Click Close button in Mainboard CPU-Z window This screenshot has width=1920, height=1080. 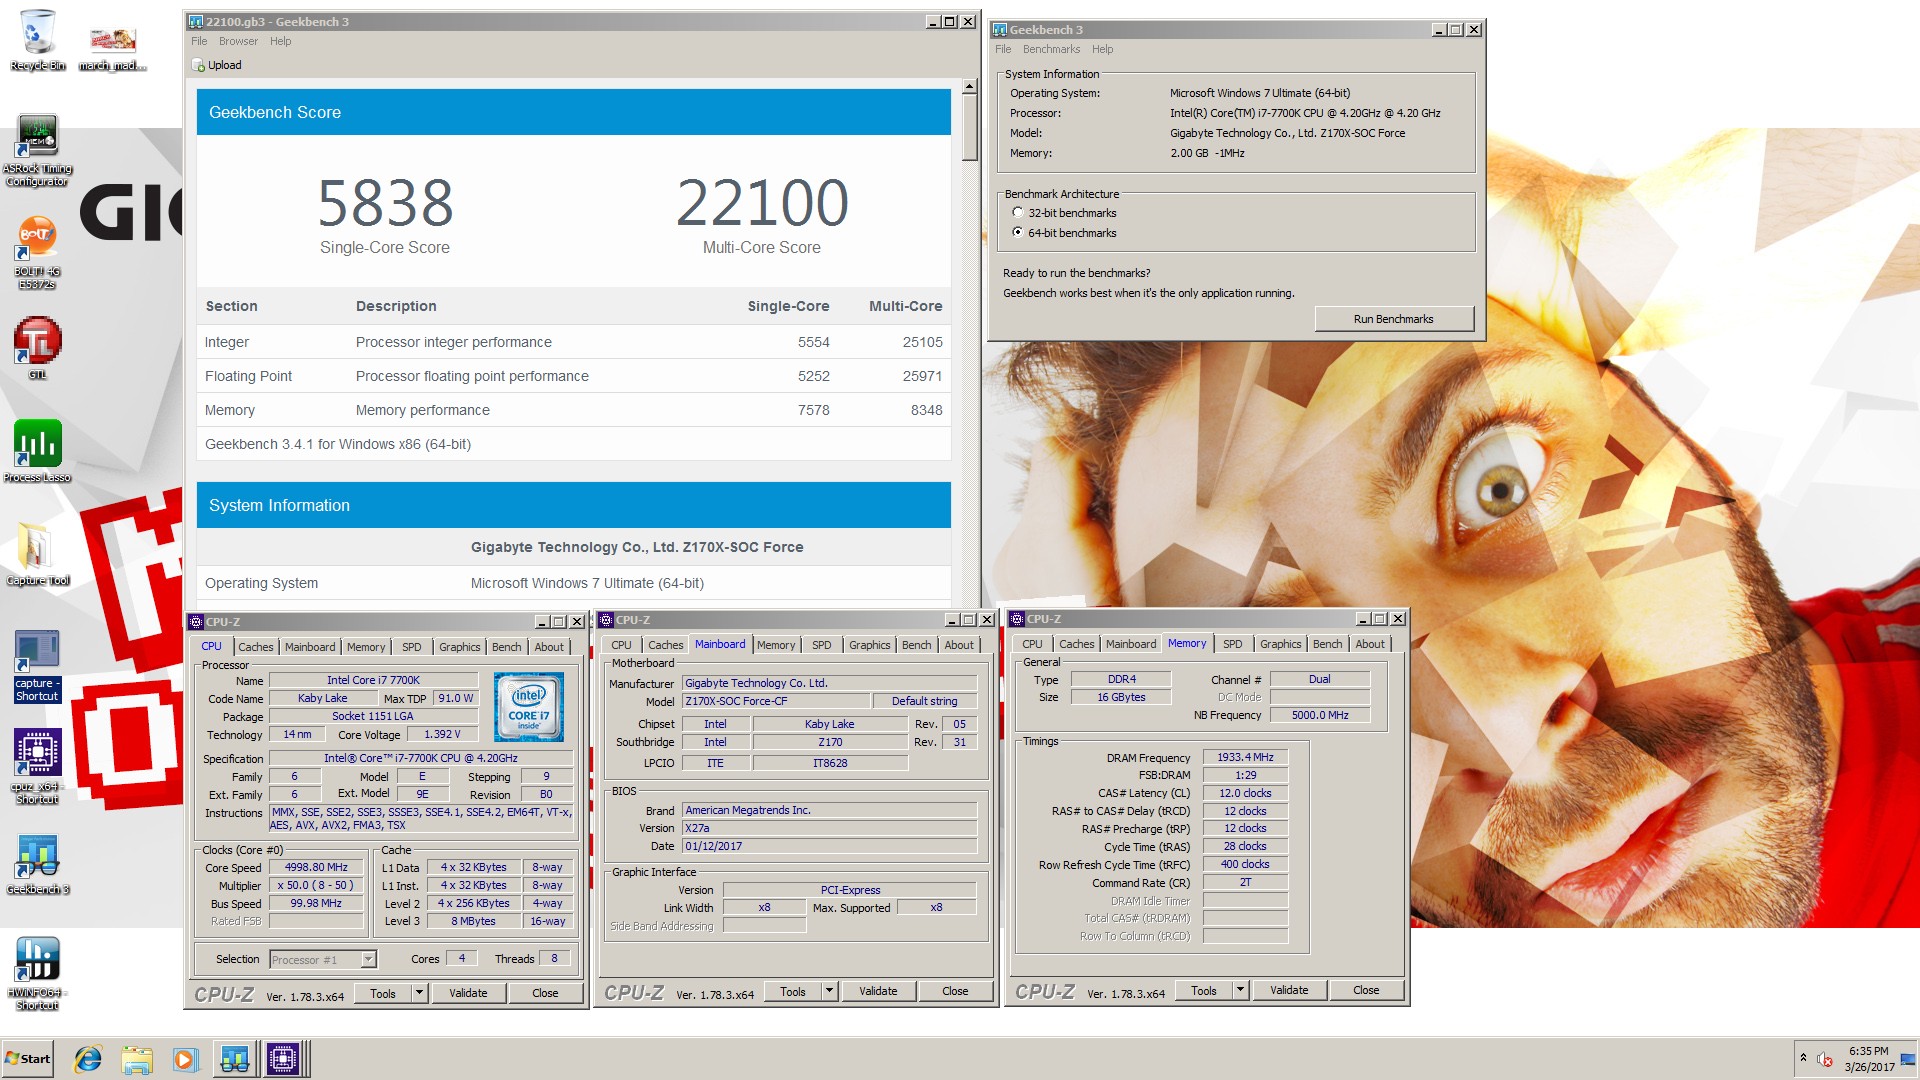pyautogui.click(x=955, y=991)
